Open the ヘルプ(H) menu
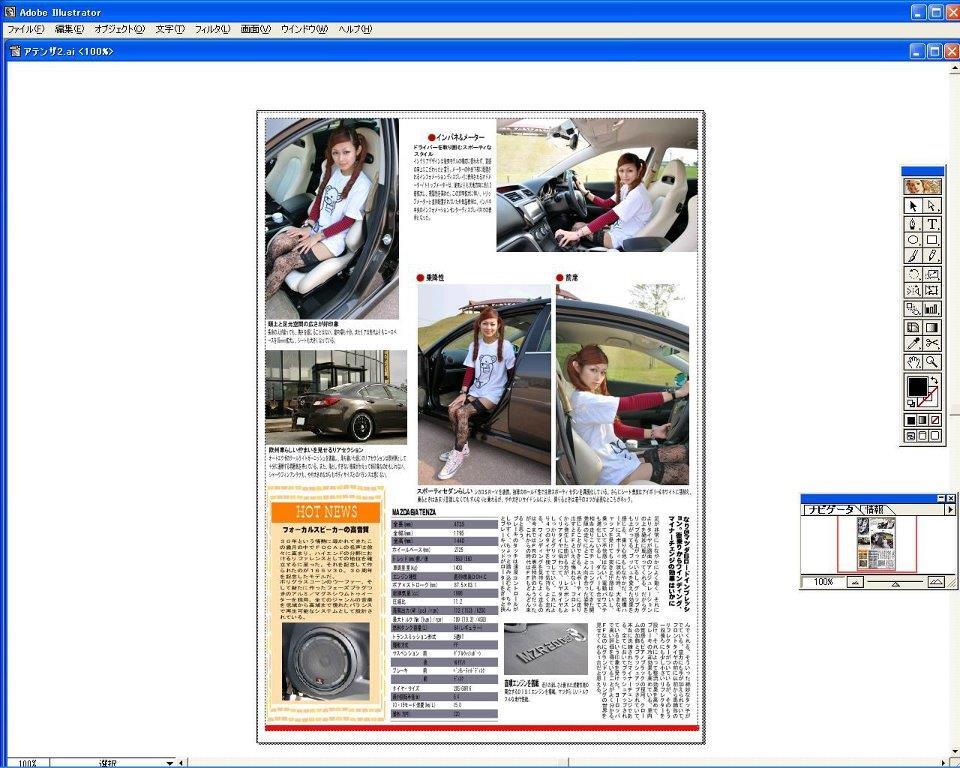The image size is (960, 768). (x=355, y=29)
